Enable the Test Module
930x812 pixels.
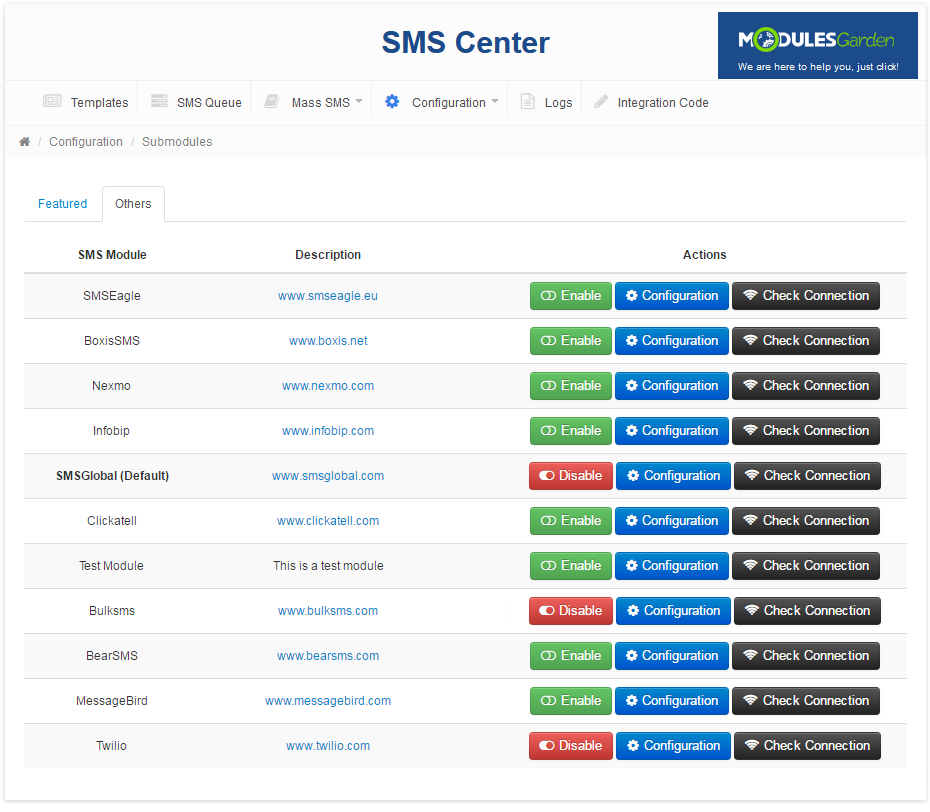point(571,566)
